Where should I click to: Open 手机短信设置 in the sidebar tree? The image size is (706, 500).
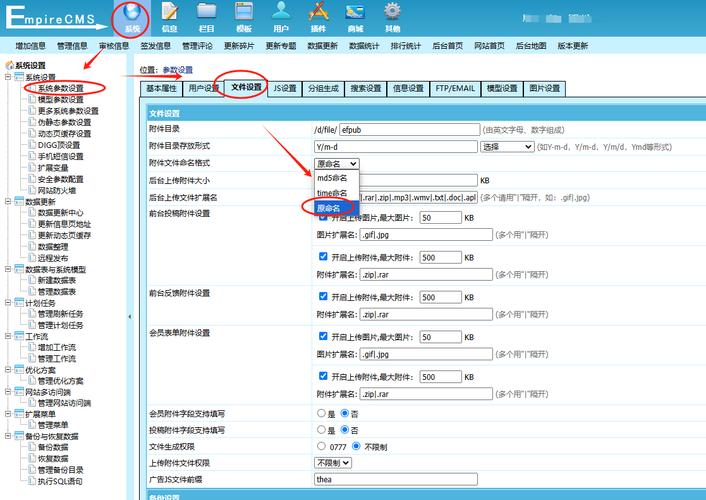pyautogui.click(x=61, y=156)
